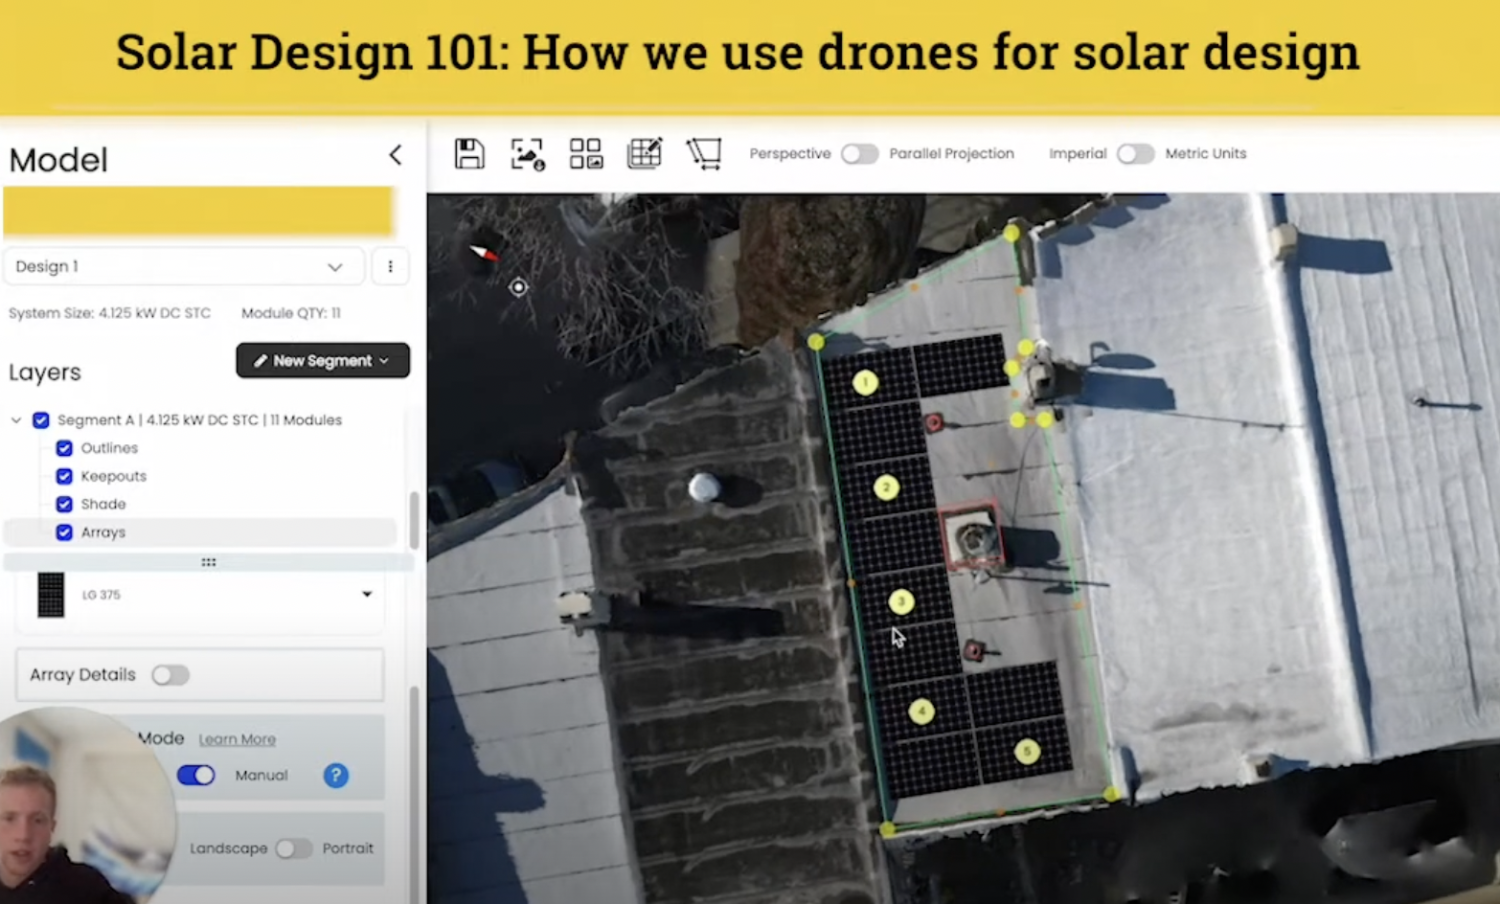Collapse the Model panel with arrow
The width and height of the screenshot is (1500, 904).
396,155
